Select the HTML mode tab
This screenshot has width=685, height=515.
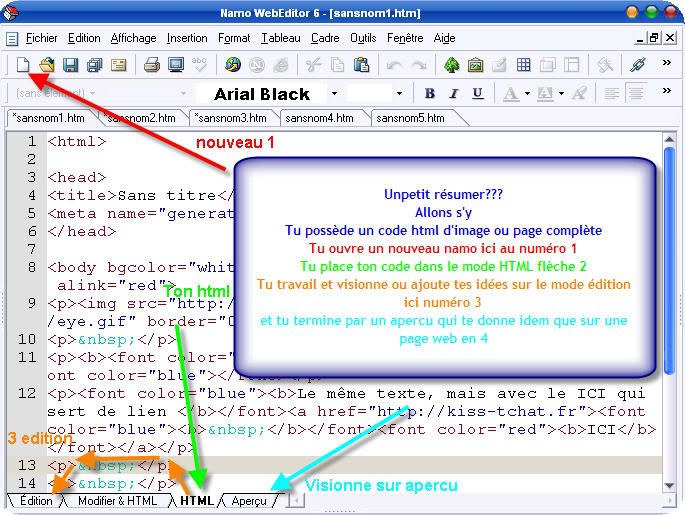point(197,501)
